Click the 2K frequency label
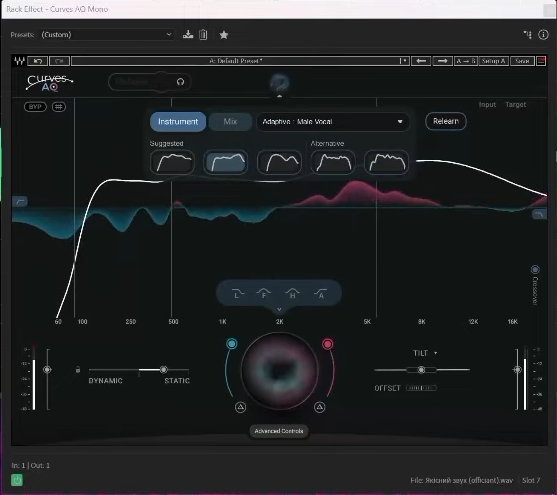 tap(280, 322)
